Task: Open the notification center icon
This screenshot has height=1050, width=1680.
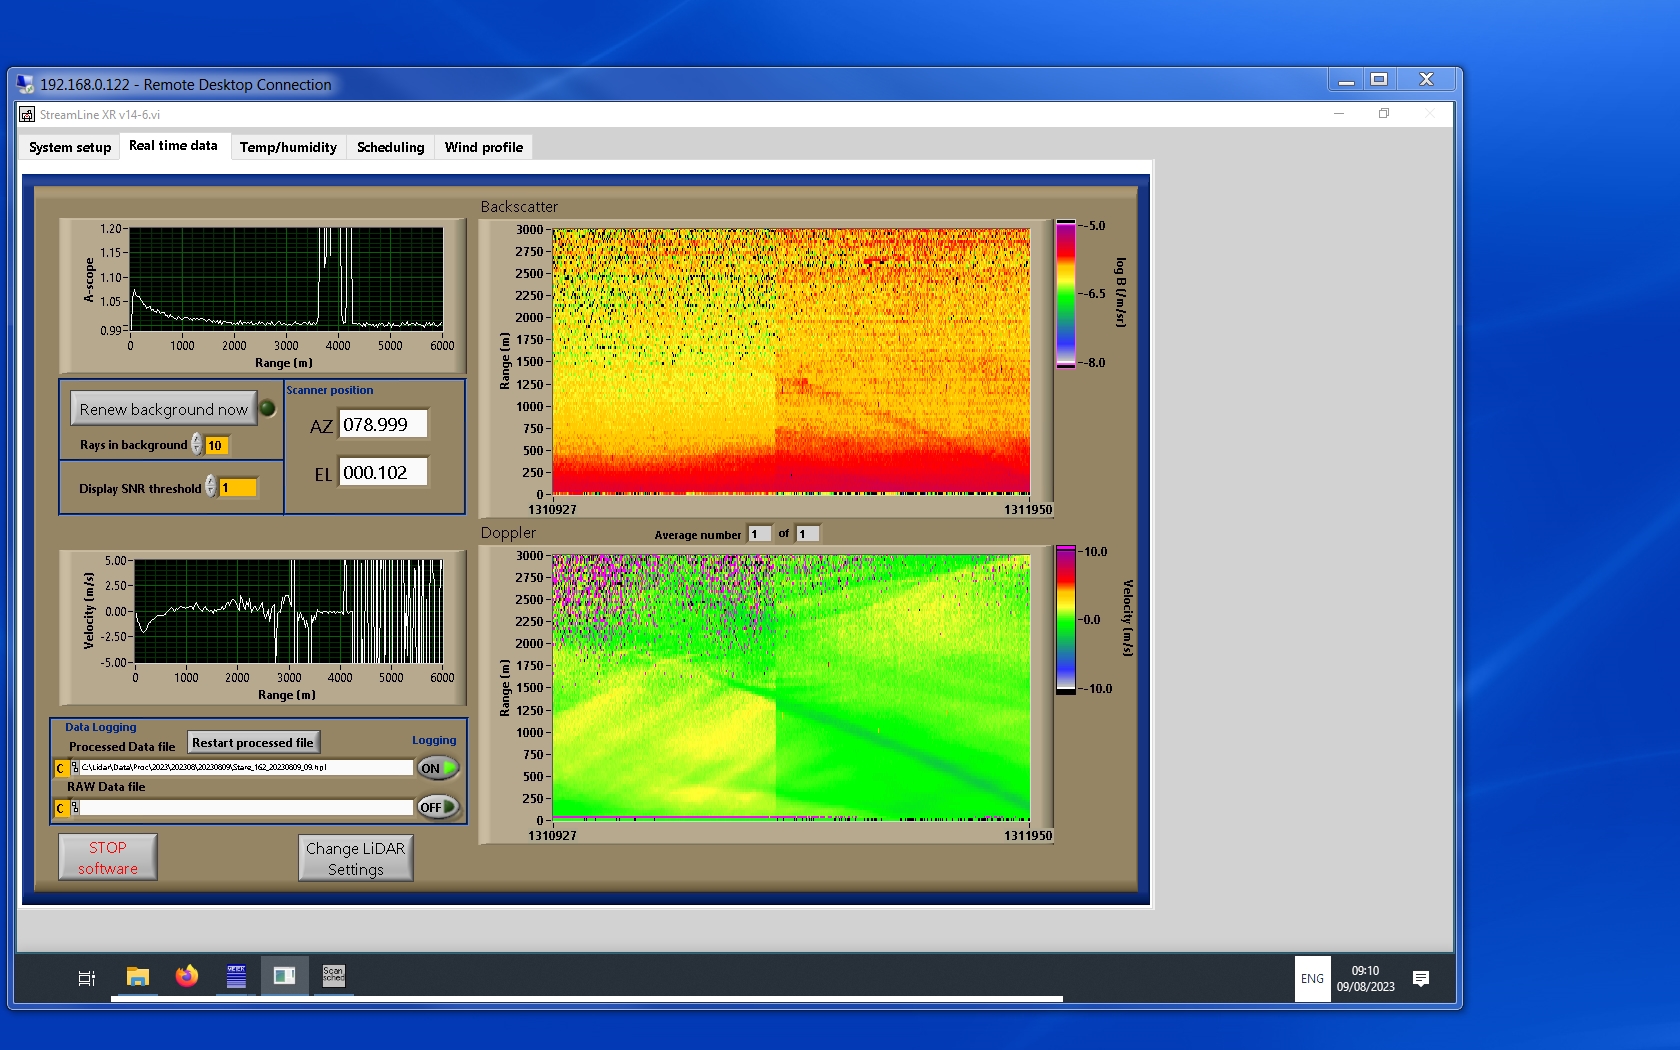Action: click(1420, 978)
